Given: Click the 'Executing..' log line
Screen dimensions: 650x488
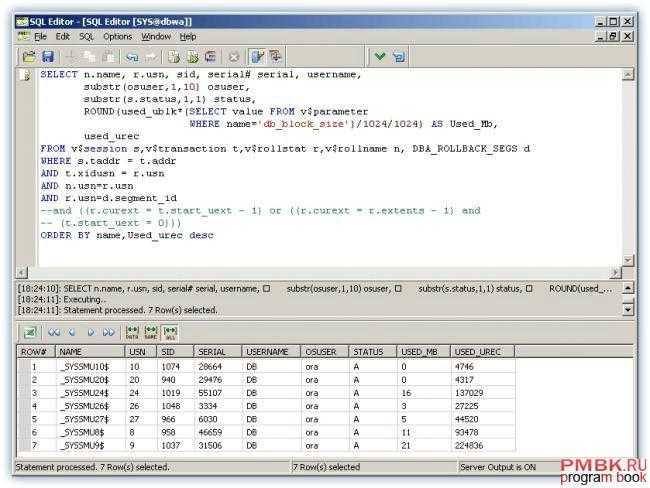Looking at the screenshot, I should pos(61,299).
